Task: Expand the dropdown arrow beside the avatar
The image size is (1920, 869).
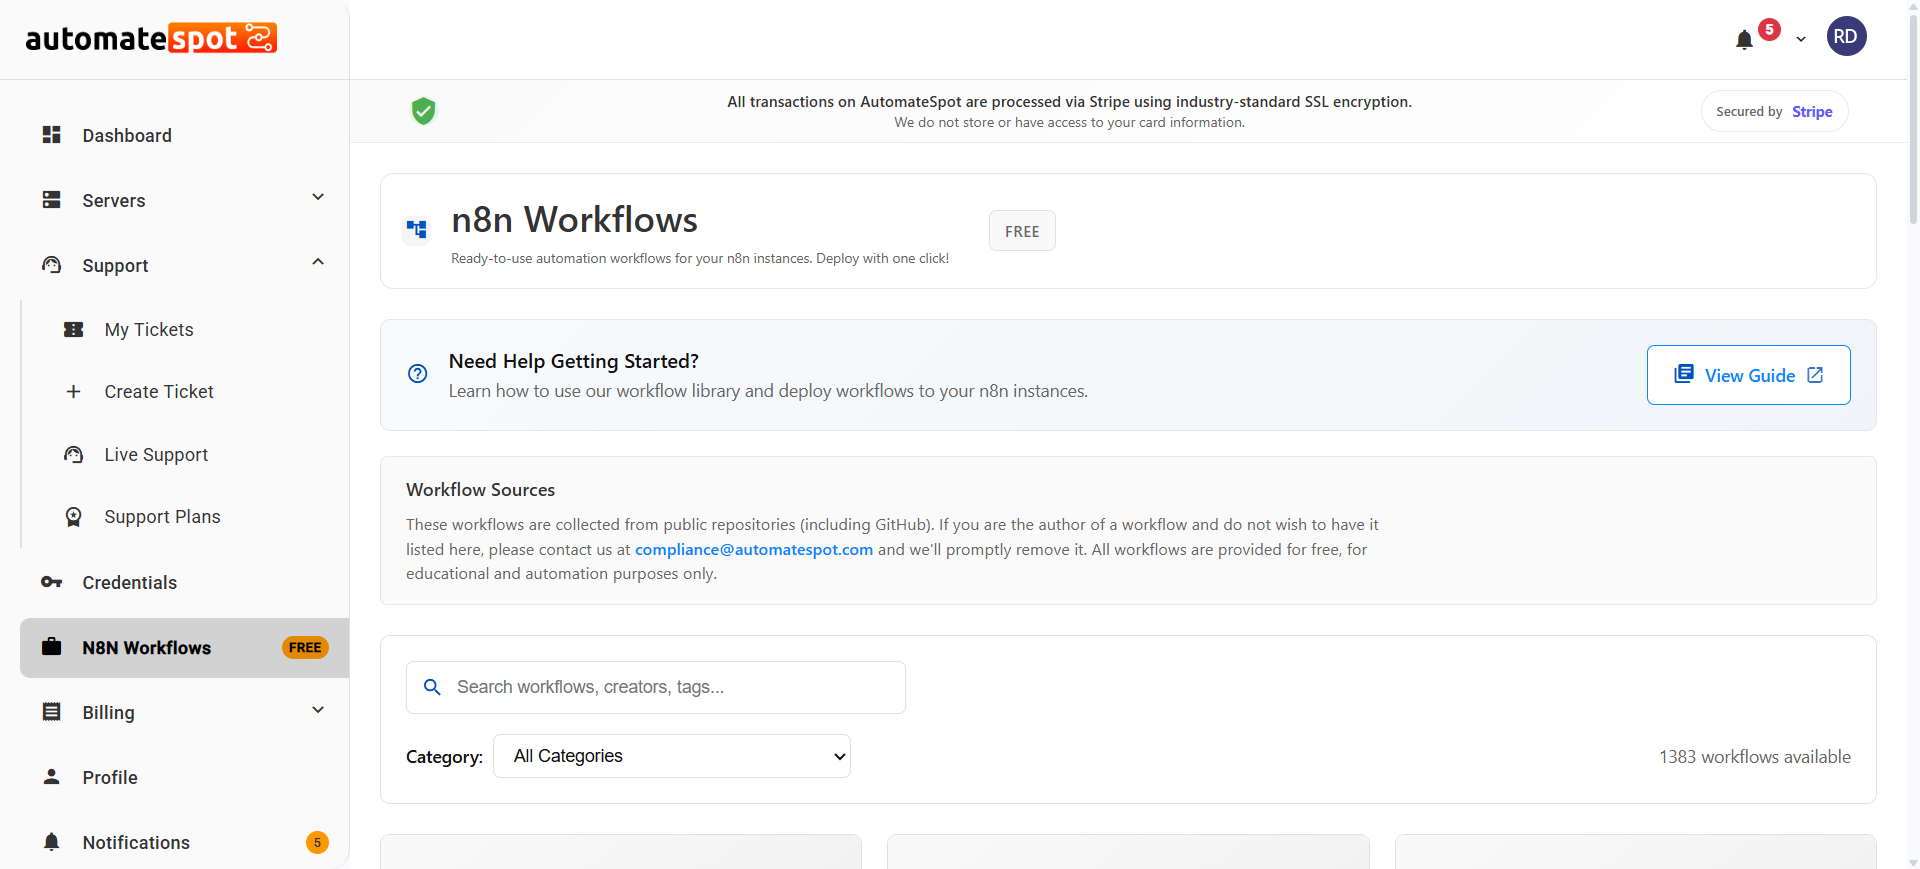Action: point(1801,40)
